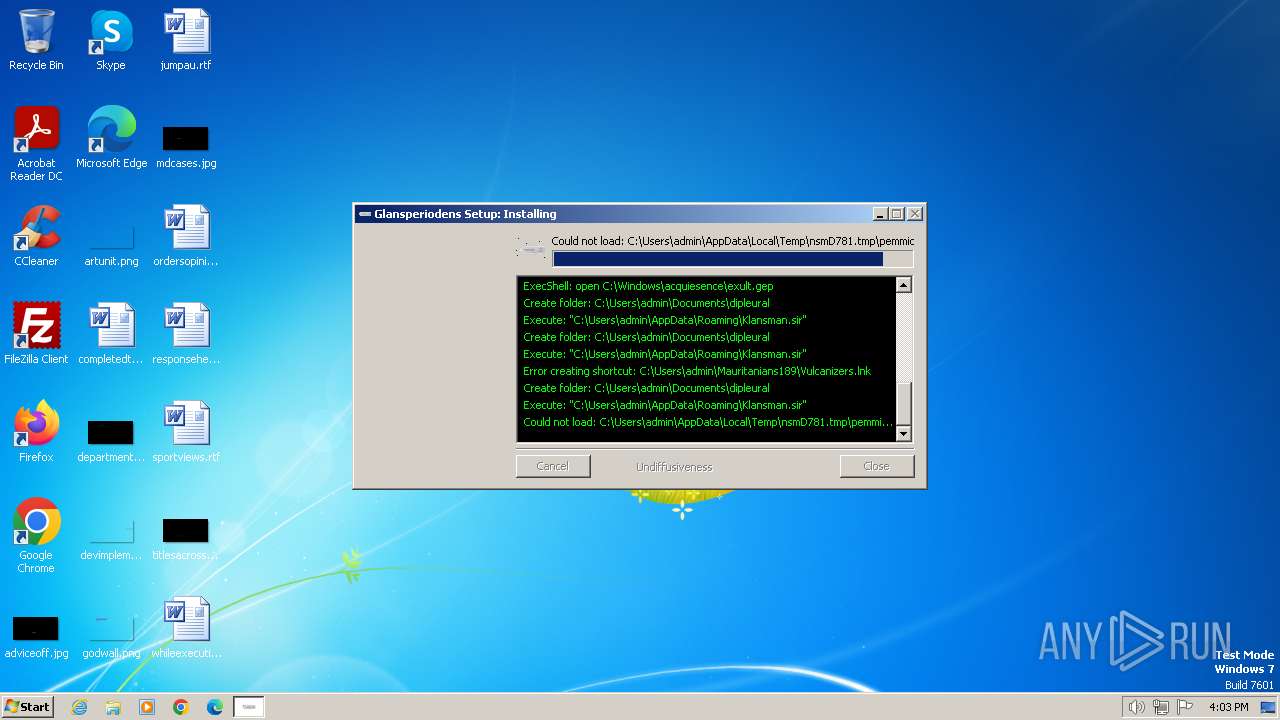The height and width of the screenshot is (720, 1280).
Task: Switch to the installer taskbar button
Action: [x=249, y=707]
